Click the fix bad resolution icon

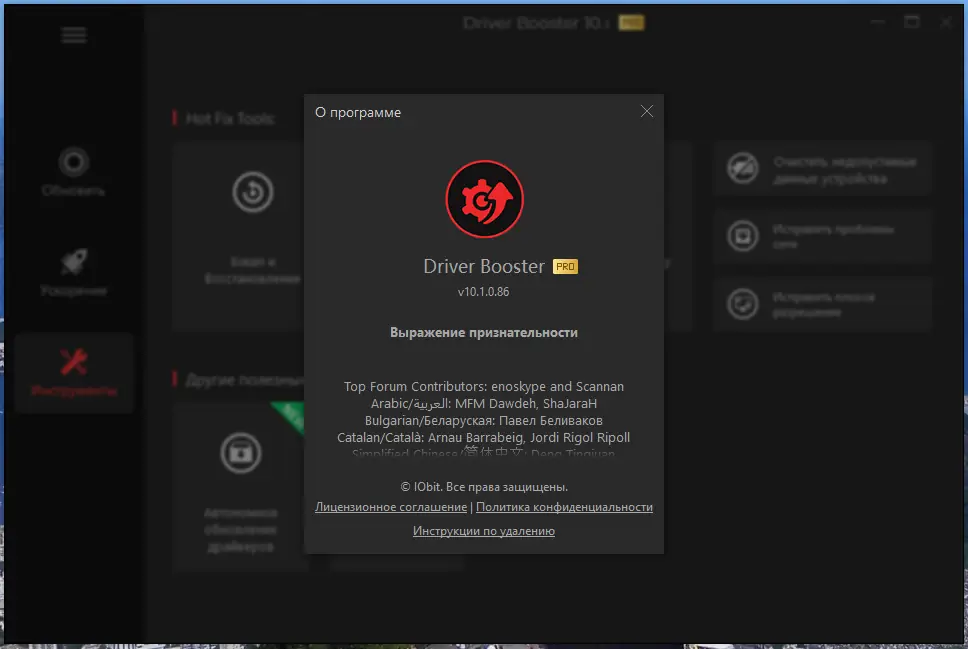pyautogui.click(x=742, y=303)
